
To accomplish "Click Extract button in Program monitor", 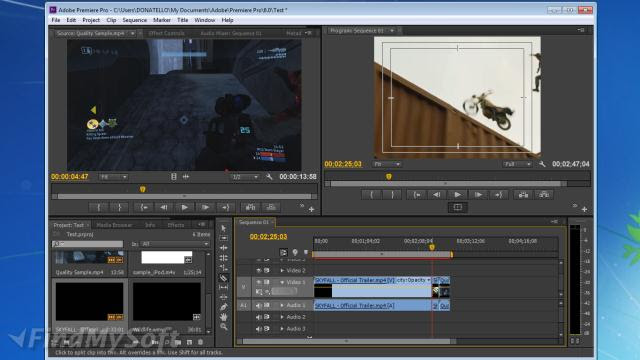I will (x=544, y=195).
